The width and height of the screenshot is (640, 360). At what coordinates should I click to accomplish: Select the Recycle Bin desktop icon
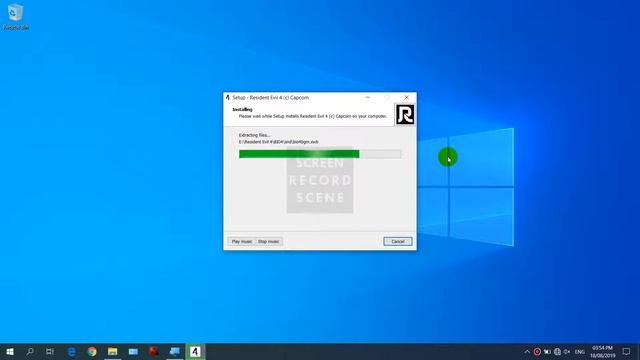[x=16, y=17]
